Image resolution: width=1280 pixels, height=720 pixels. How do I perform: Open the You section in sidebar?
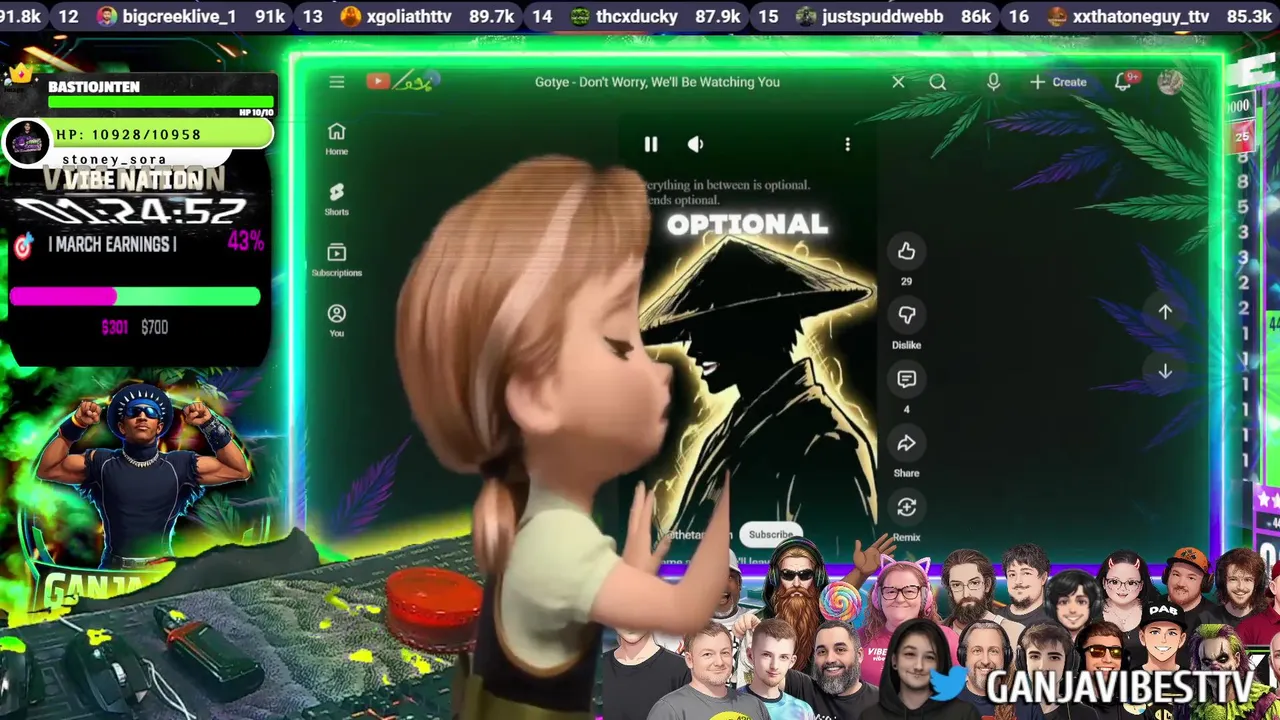[x=337, y=320]
